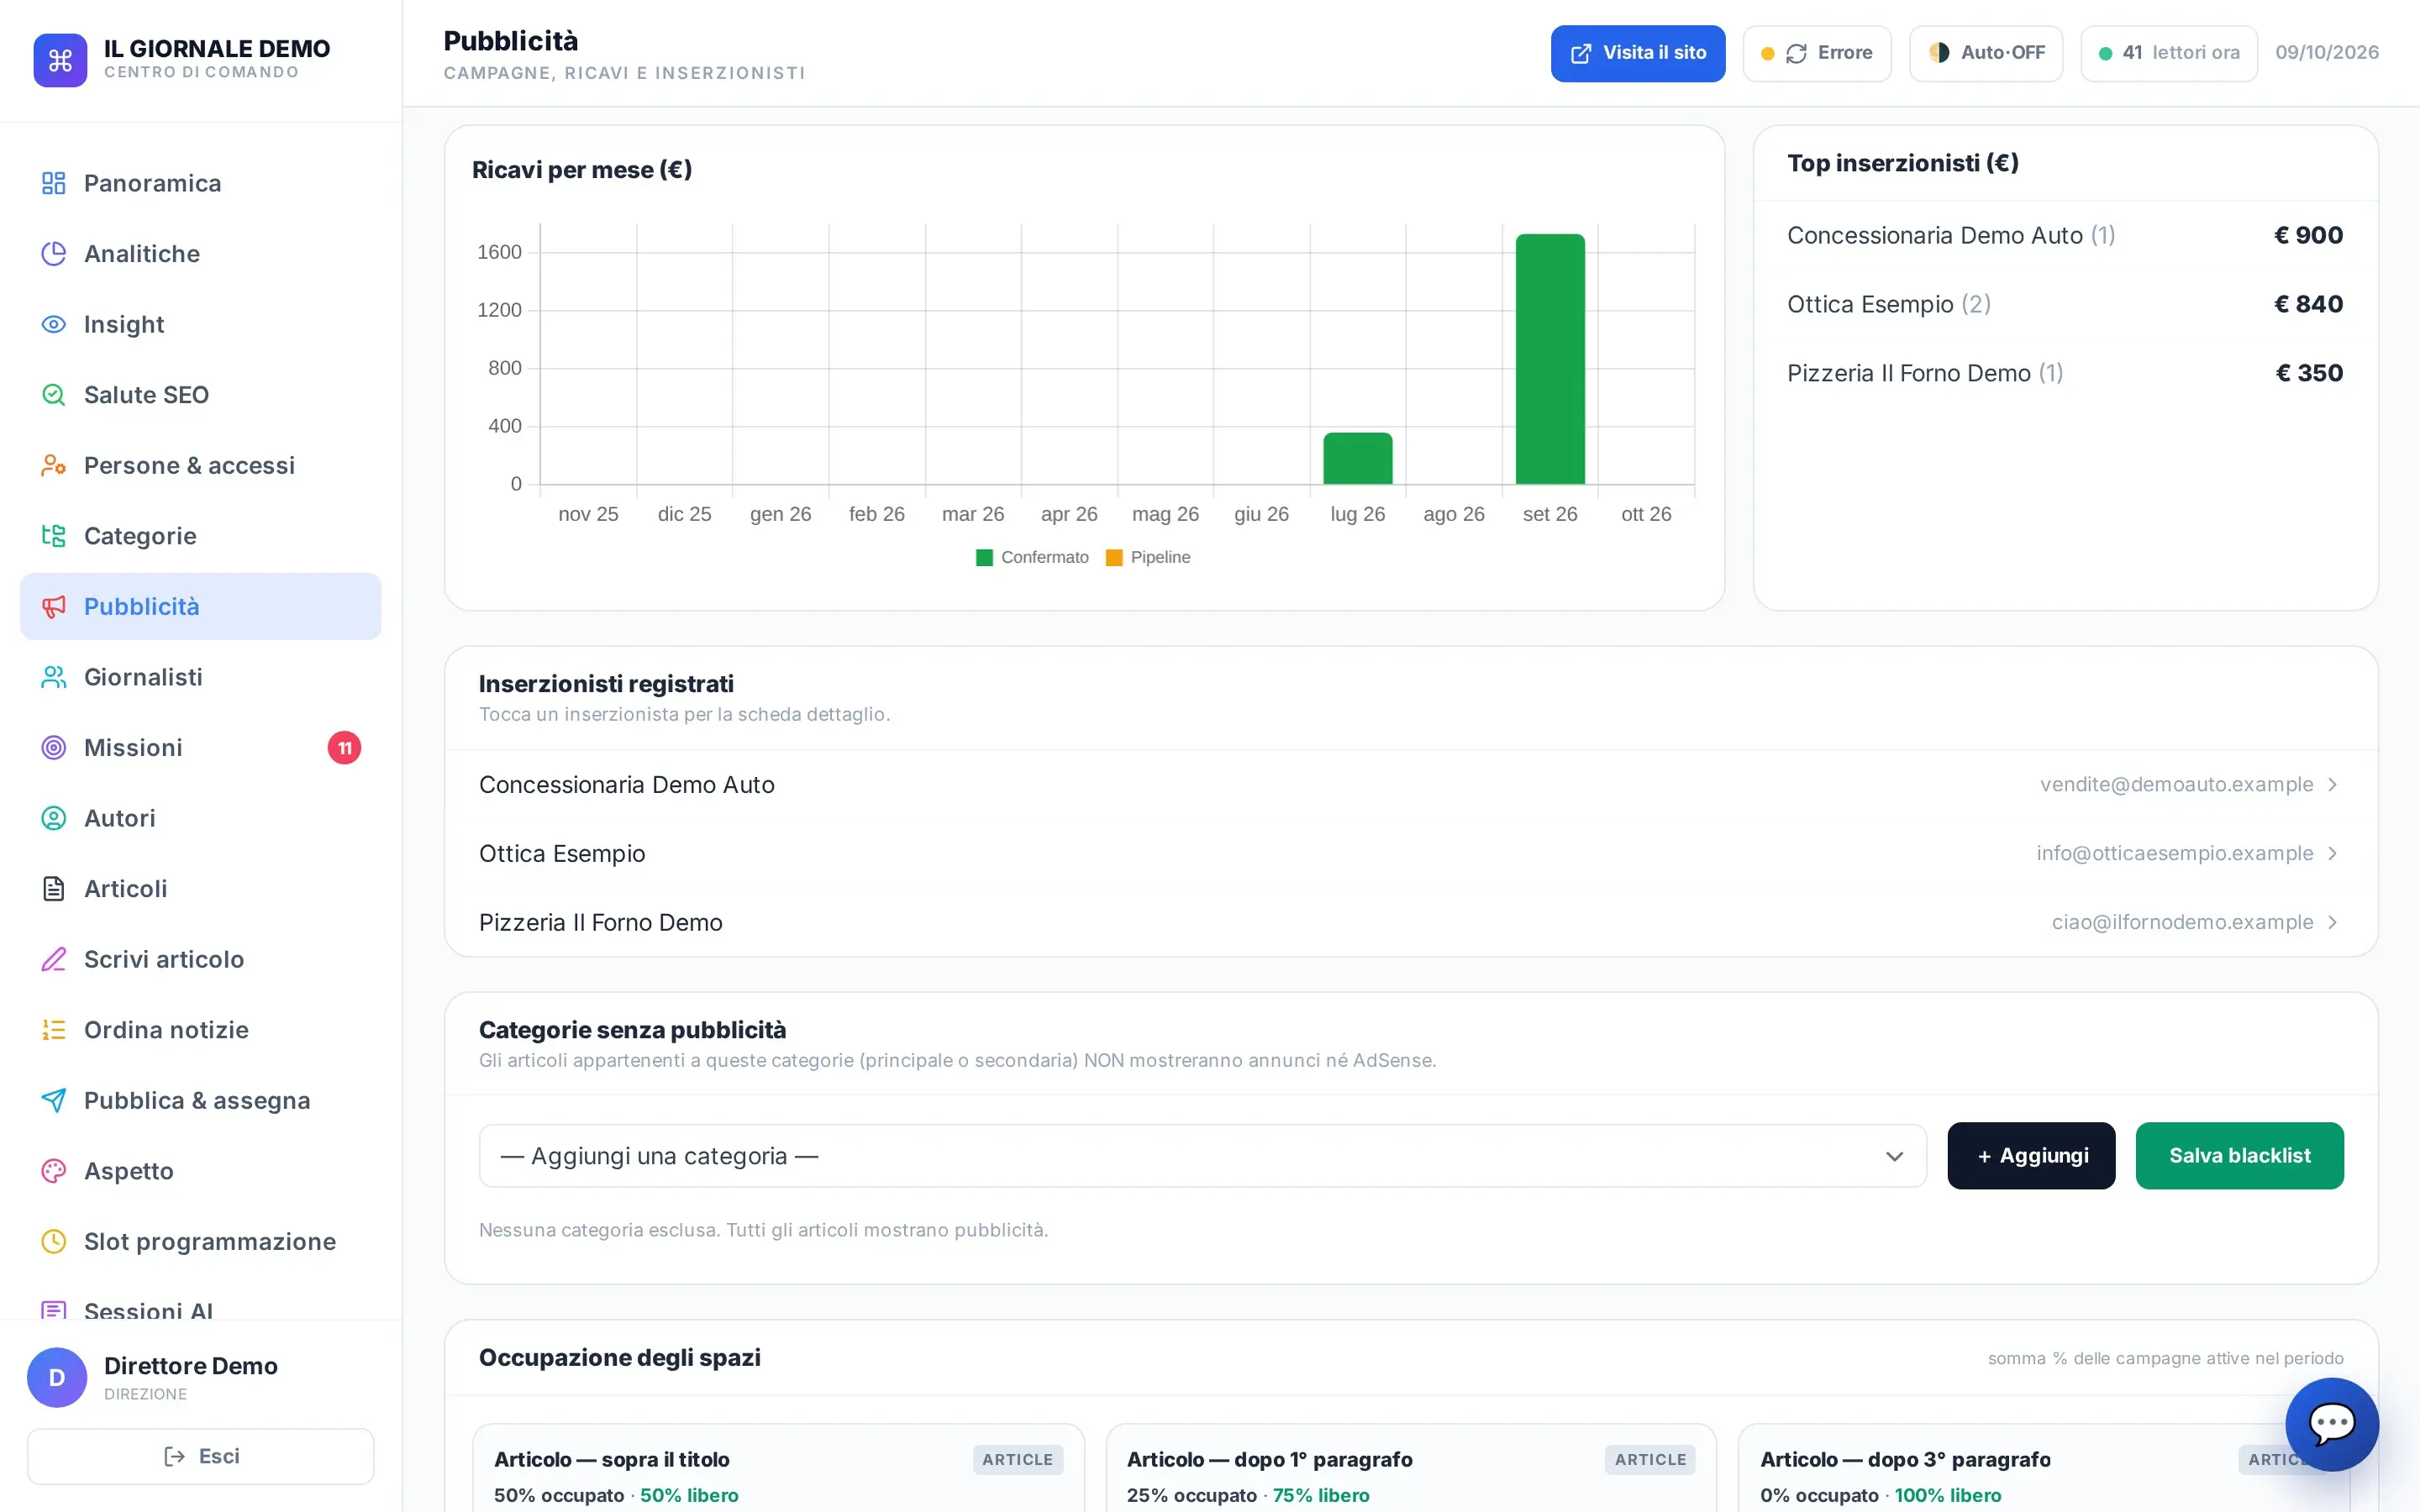Expand Concessionaria Demo Auto row chevron
2420x1512 pixels.
point(2332,785)
